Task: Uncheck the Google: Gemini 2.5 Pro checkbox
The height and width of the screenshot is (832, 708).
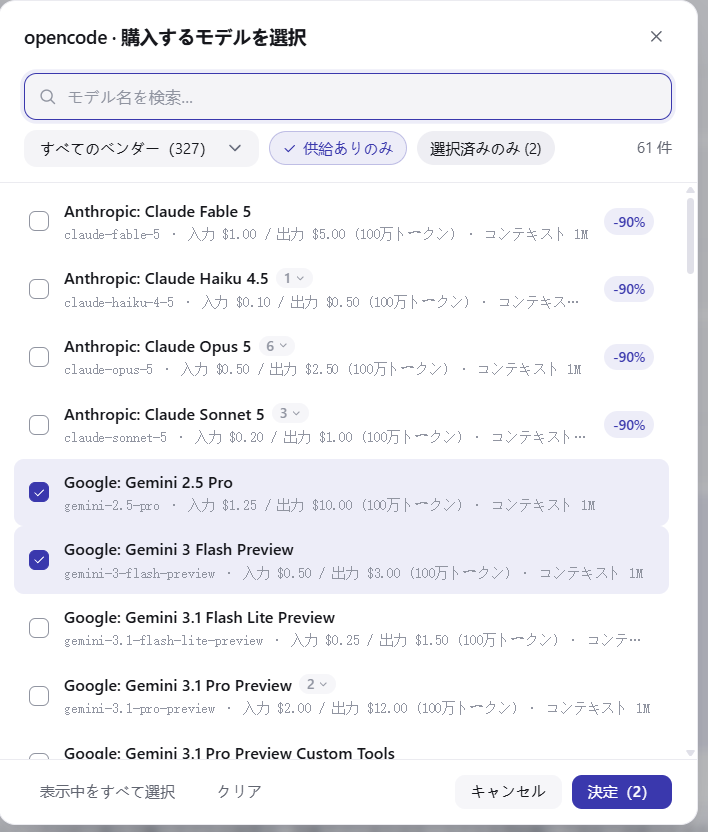Action: coord(39,492)
